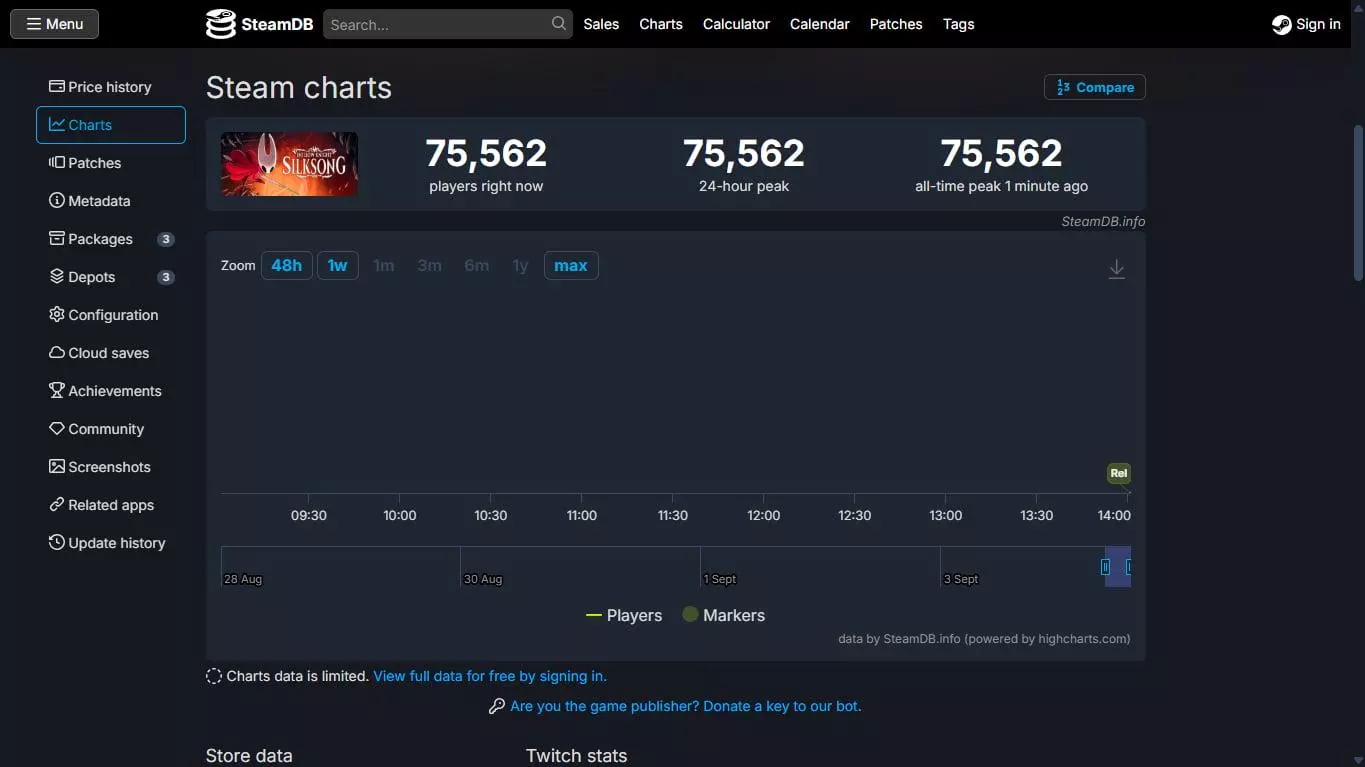
Task: Click the 75,562 players right now value
Action: click(486, 153)
